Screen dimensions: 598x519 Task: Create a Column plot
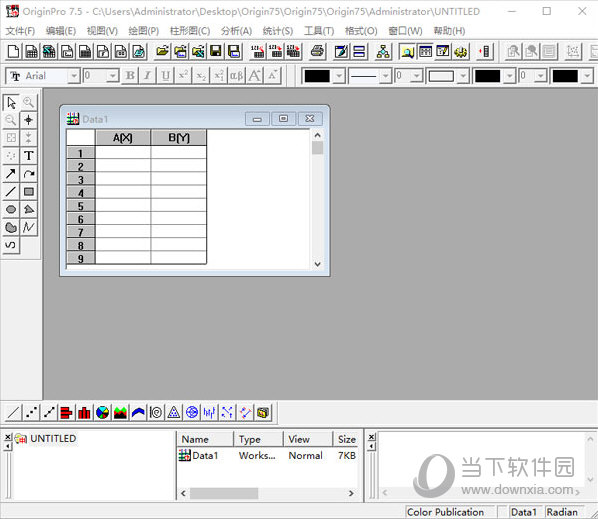click(85, 413)
